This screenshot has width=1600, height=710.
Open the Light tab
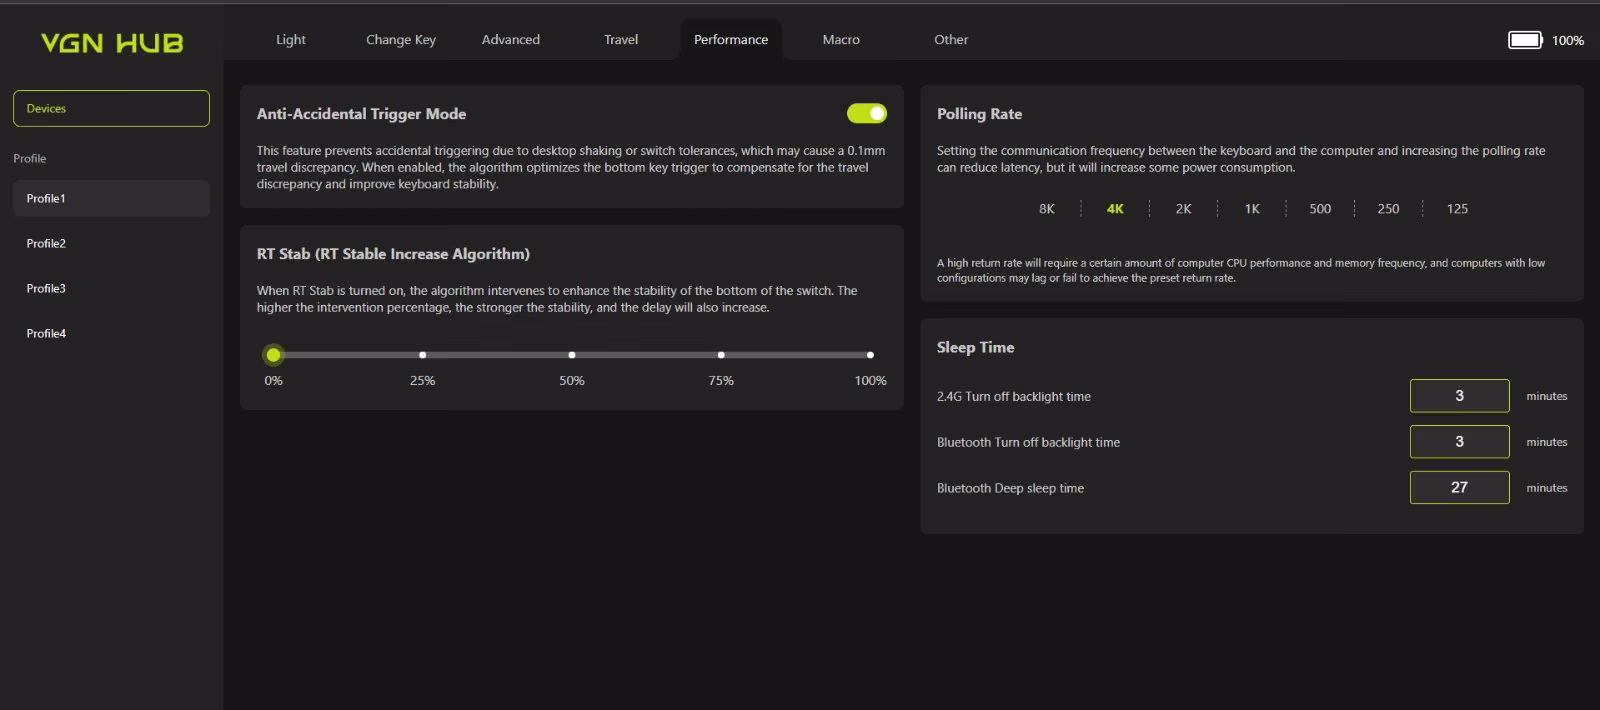pyautogui.click(x=291, y=40)
